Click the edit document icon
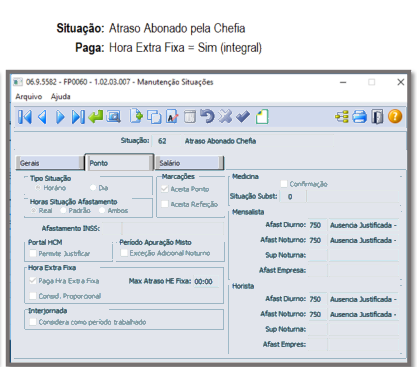417x367 pixels. pos(172,117)
